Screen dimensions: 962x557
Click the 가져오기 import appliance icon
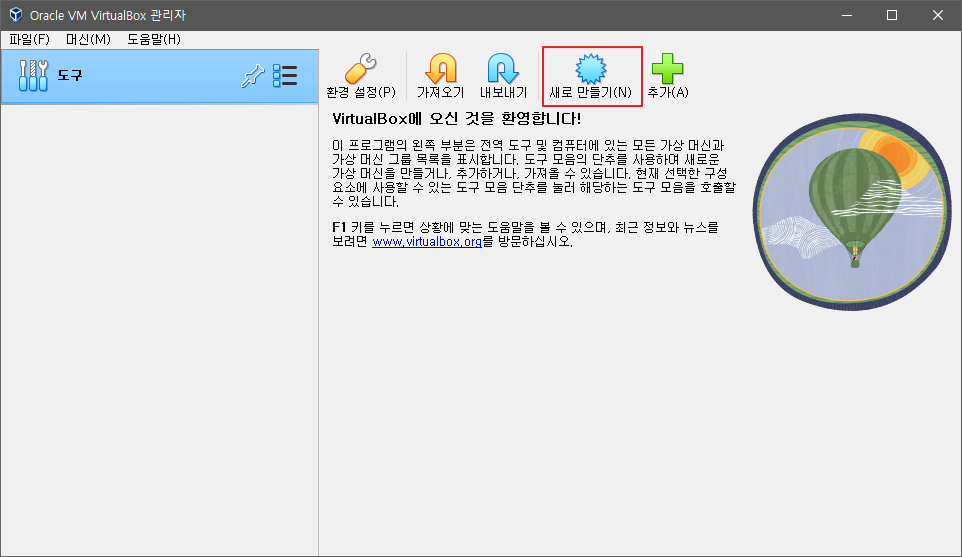[x=441, y=68]
